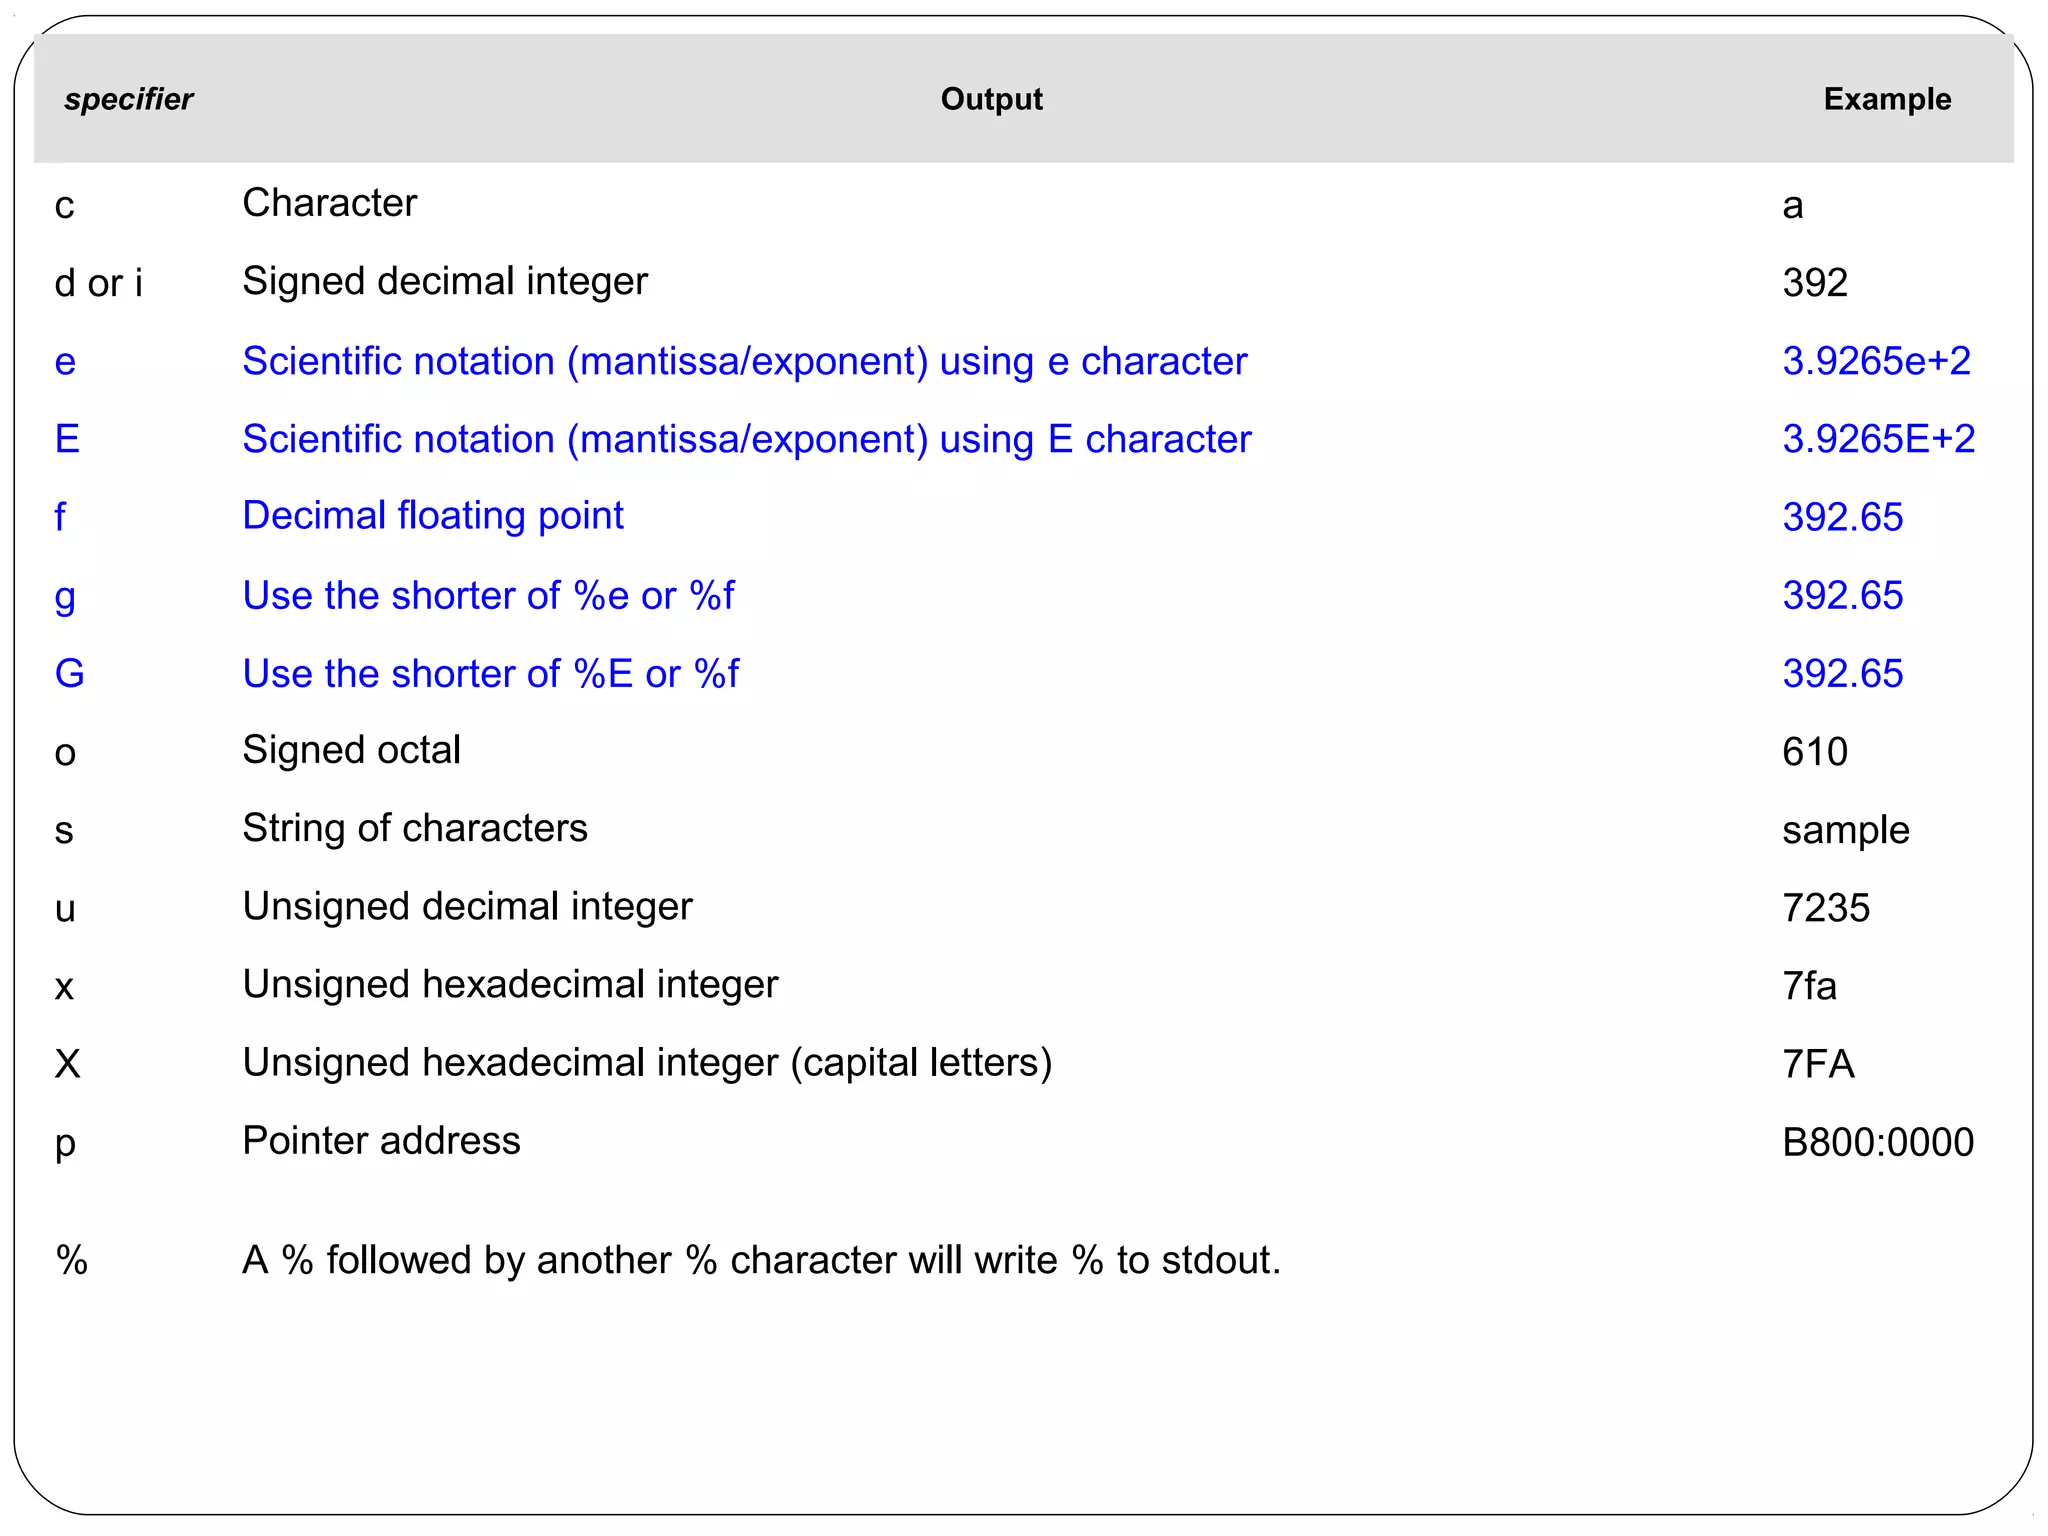Click 'Decimal floating point' description
2048x1536 pixels.
433,516
